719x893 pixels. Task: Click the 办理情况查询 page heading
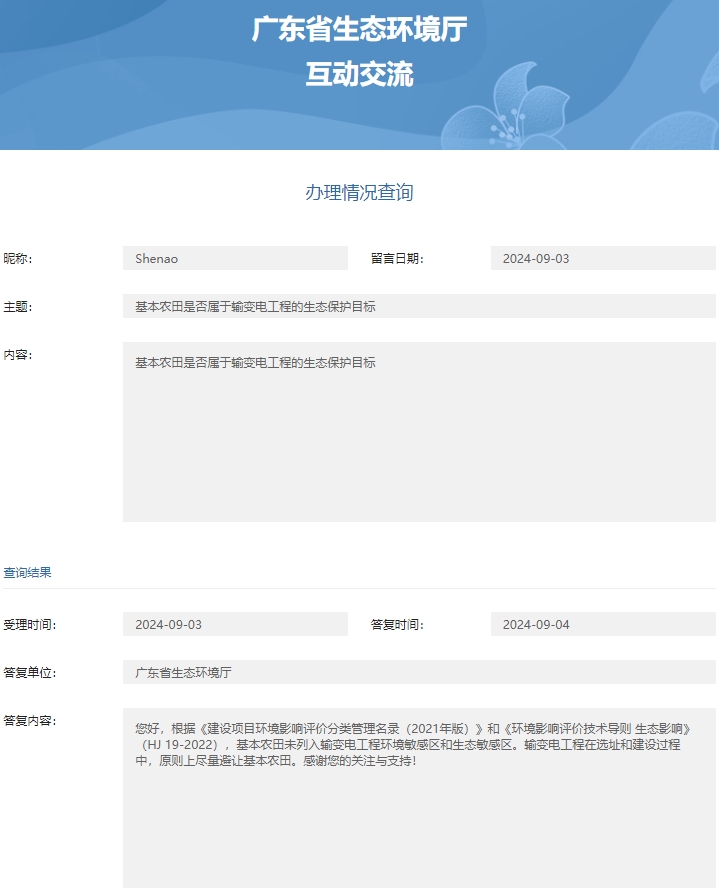(x=359, y=193)
